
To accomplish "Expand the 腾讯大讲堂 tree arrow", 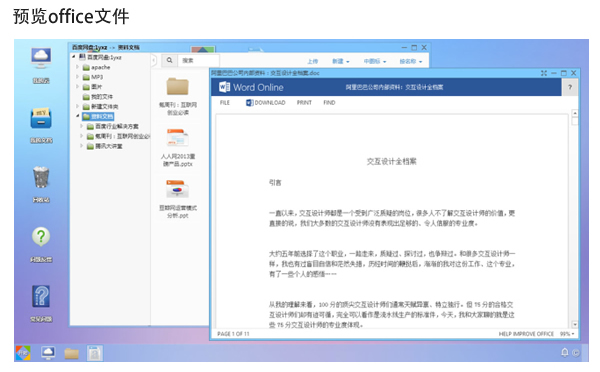I will point(82,146).
